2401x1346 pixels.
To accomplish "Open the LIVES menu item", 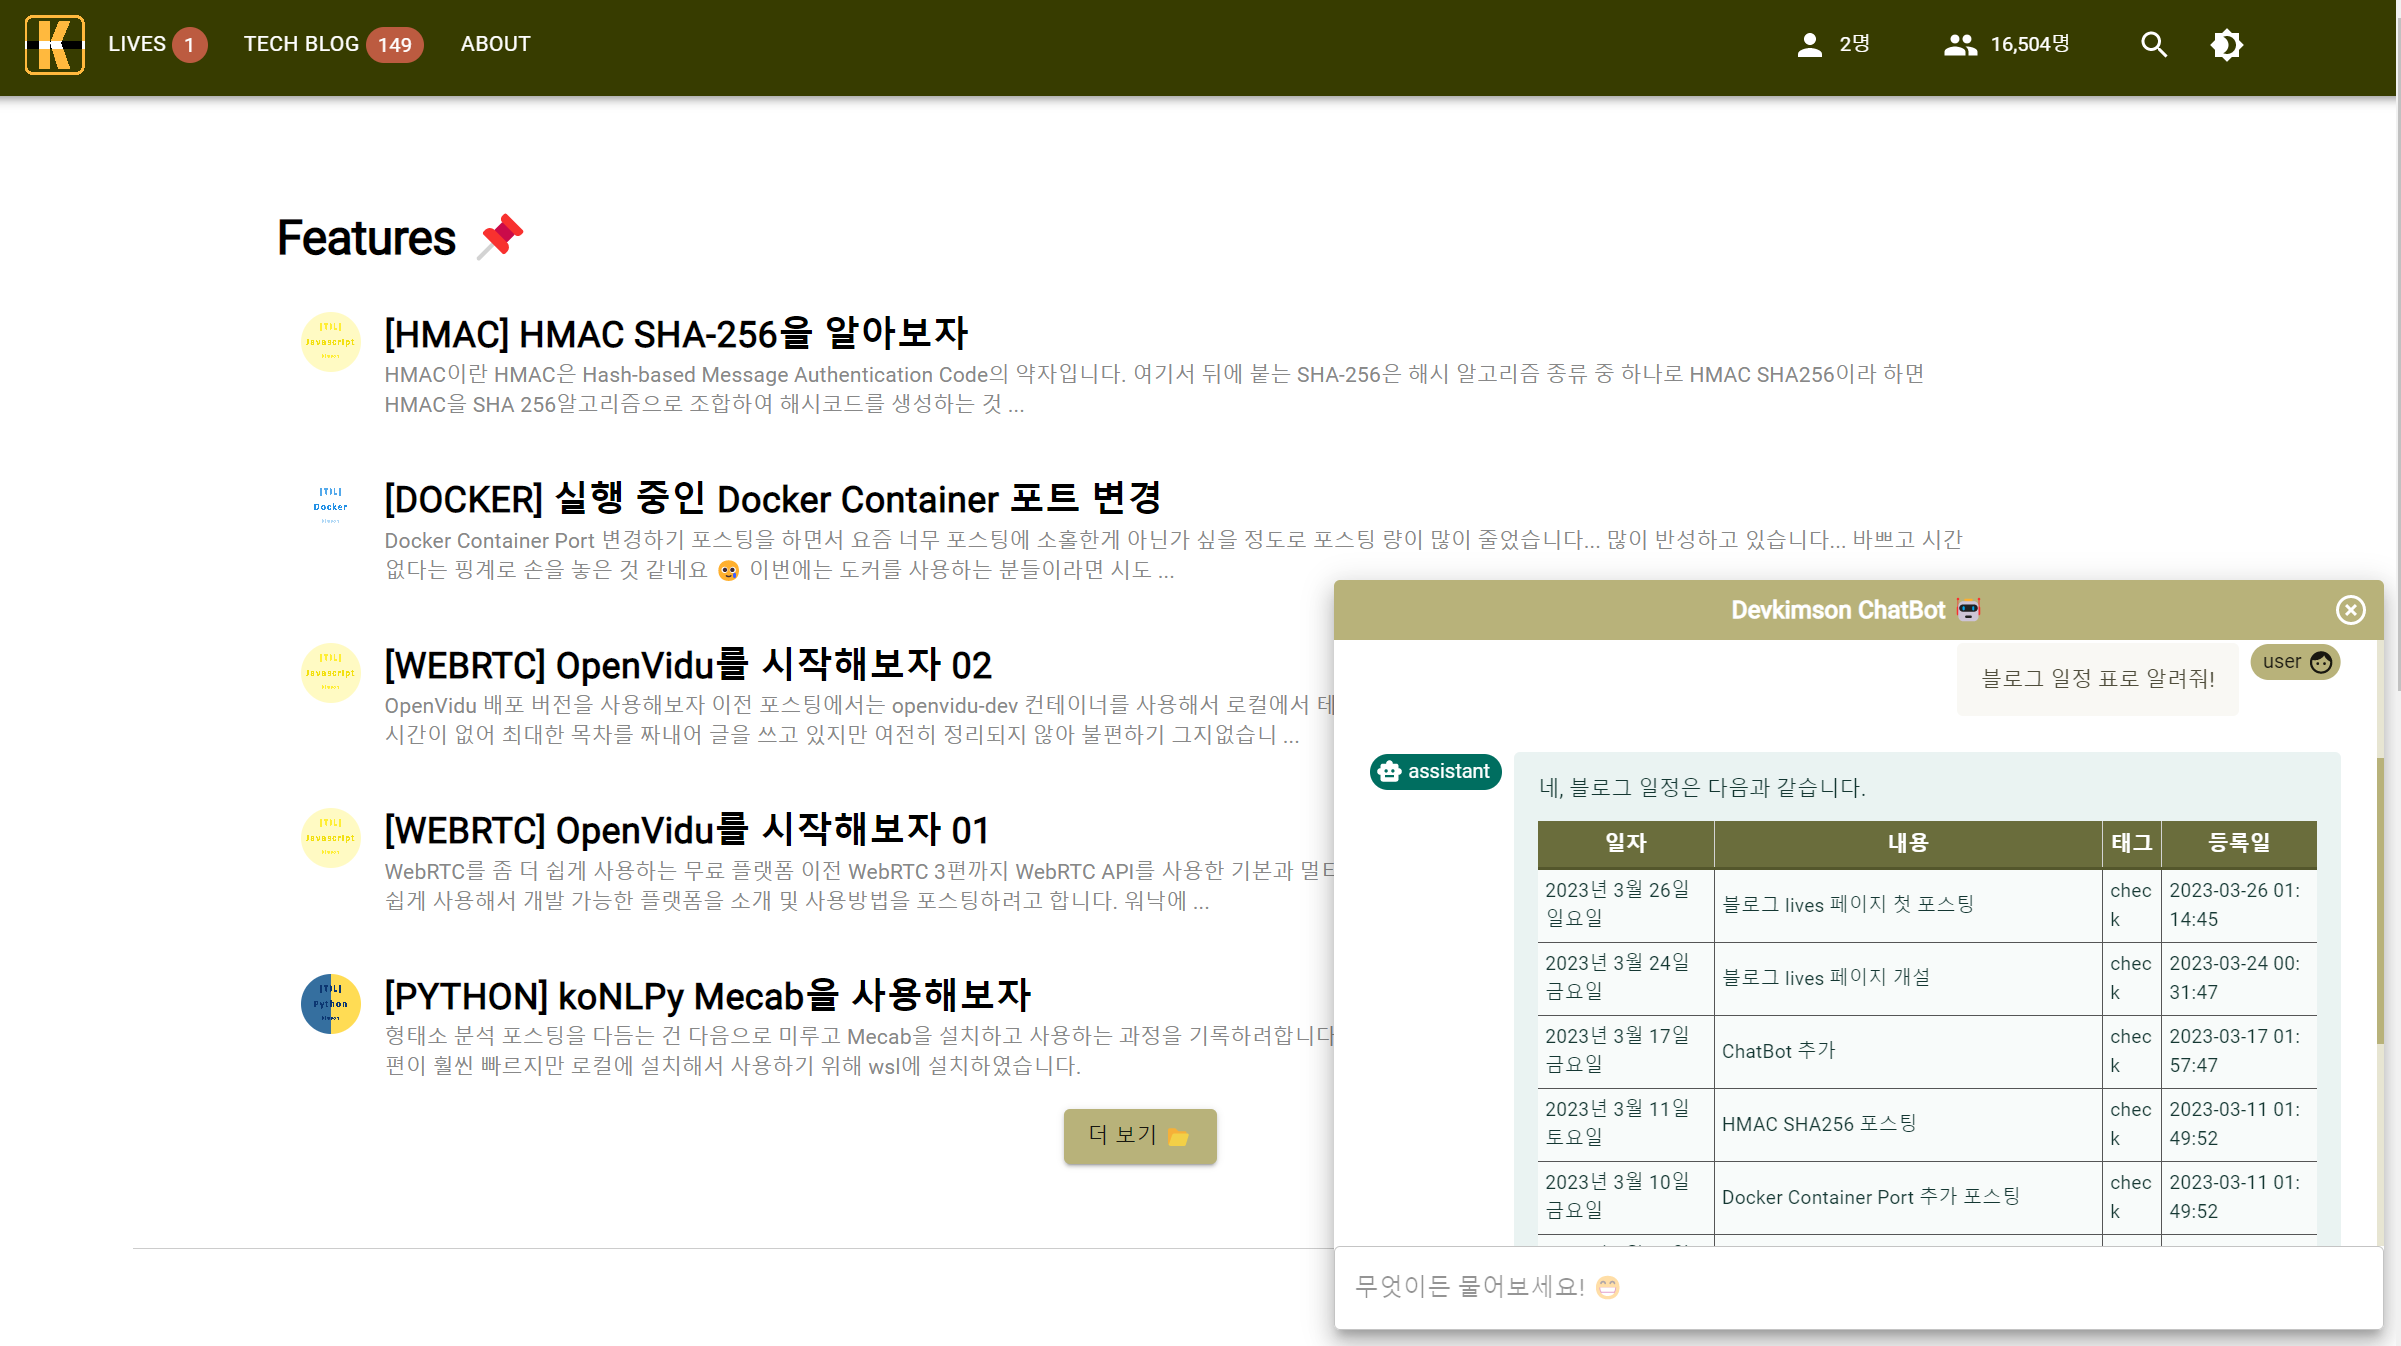I will click(137, 44).
